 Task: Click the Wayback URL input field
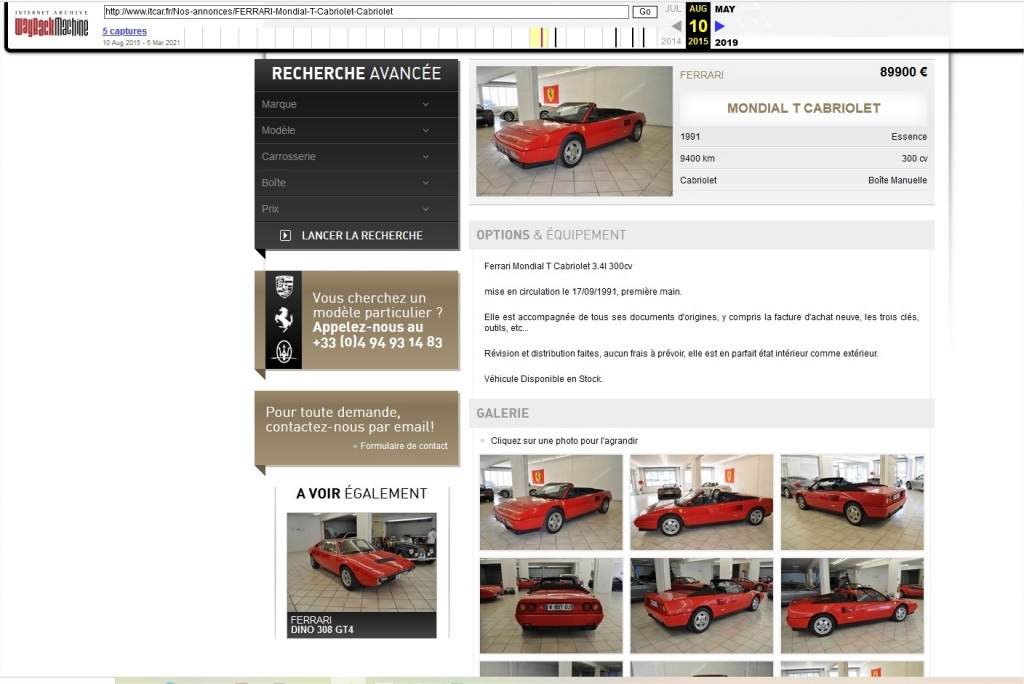point(366,12)
